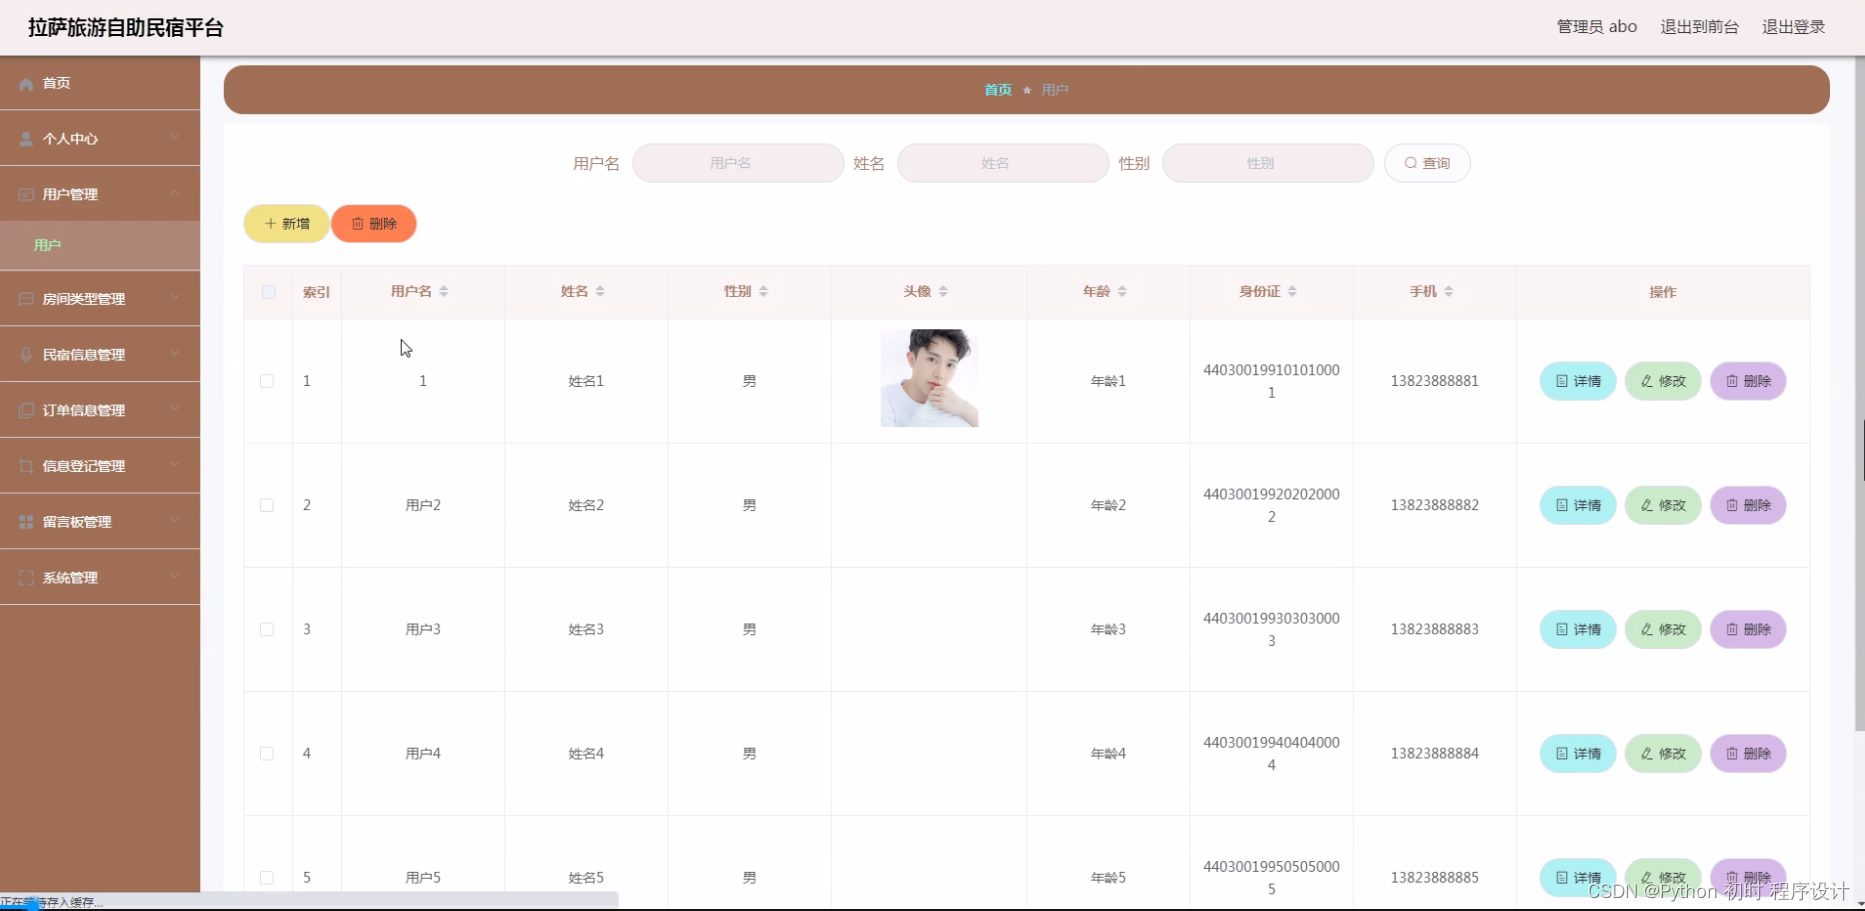Expand the 订单信息管理 chevron
Screen dimensions: 1865x911
pyautogui.click(x=175, y=409)
